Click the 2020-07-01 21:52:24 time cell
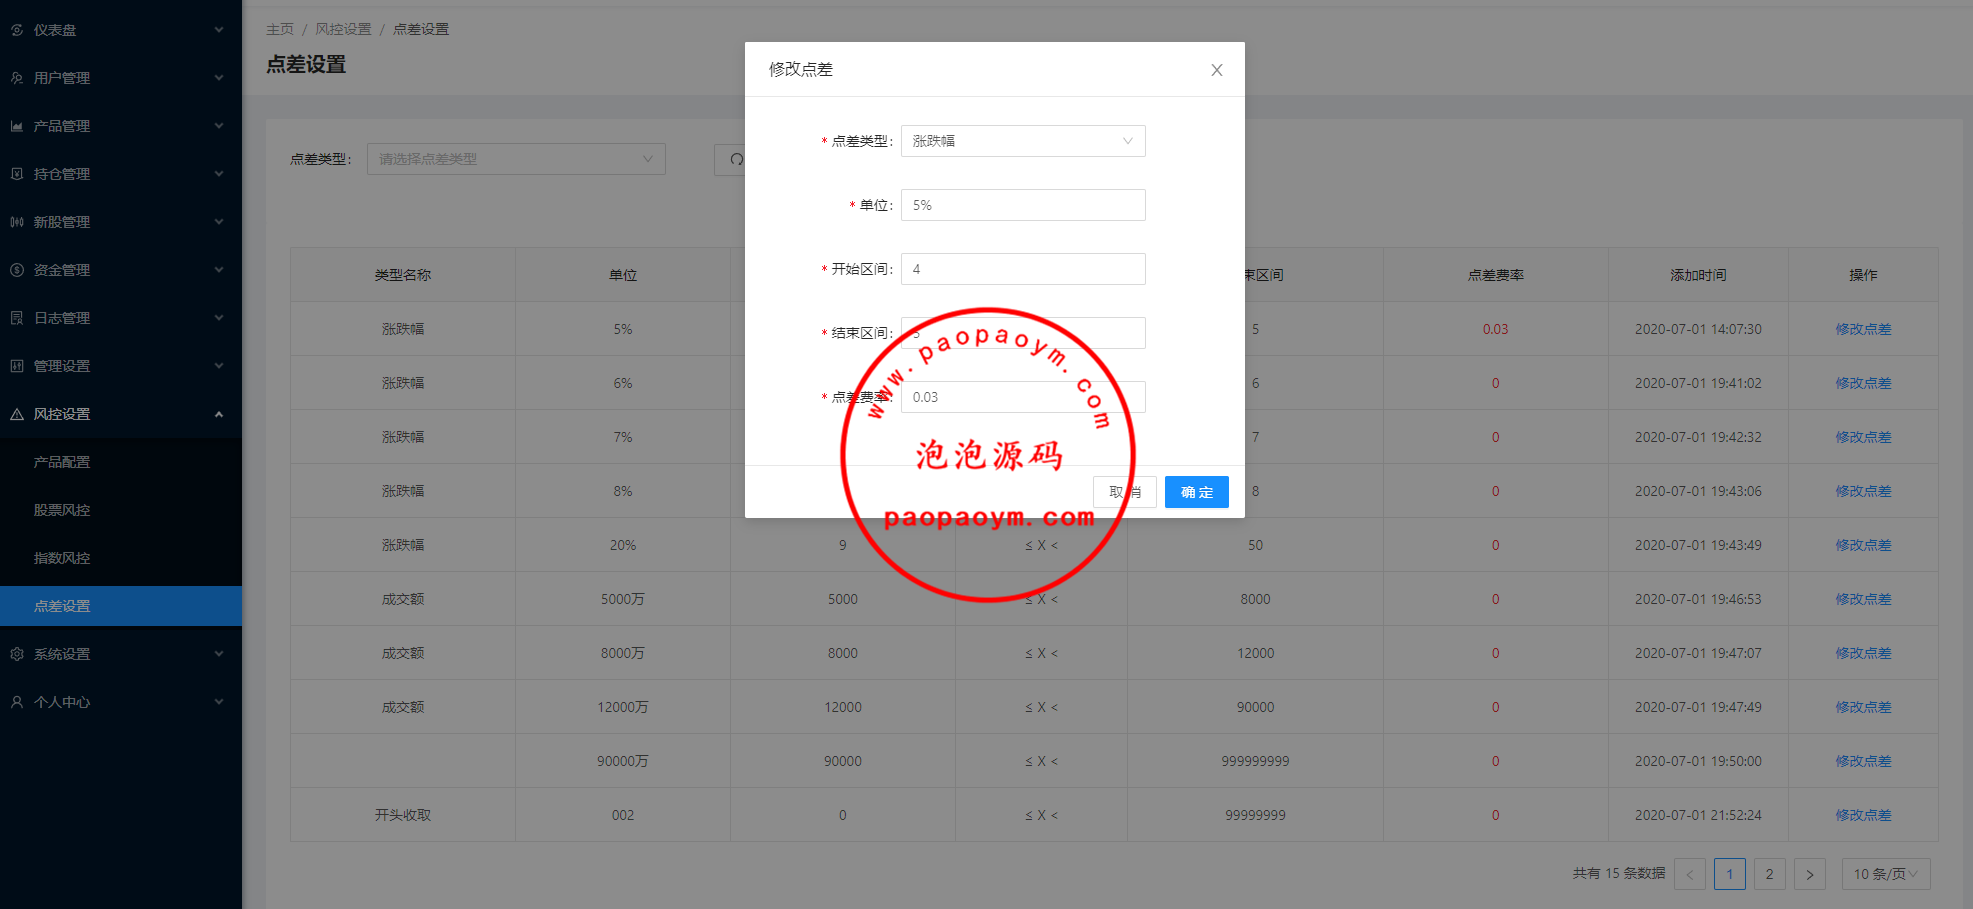 [1698, 815]
